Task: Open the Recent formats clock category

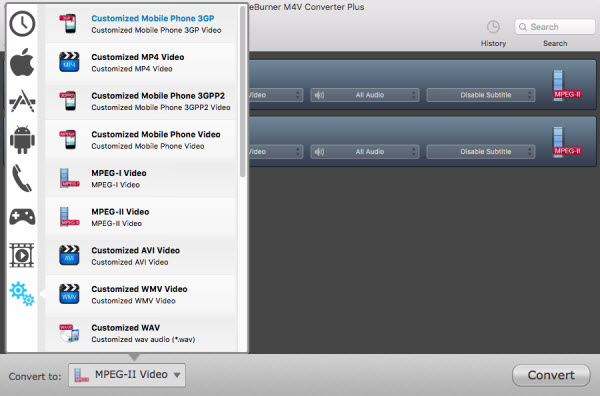Action: (22, 24)
